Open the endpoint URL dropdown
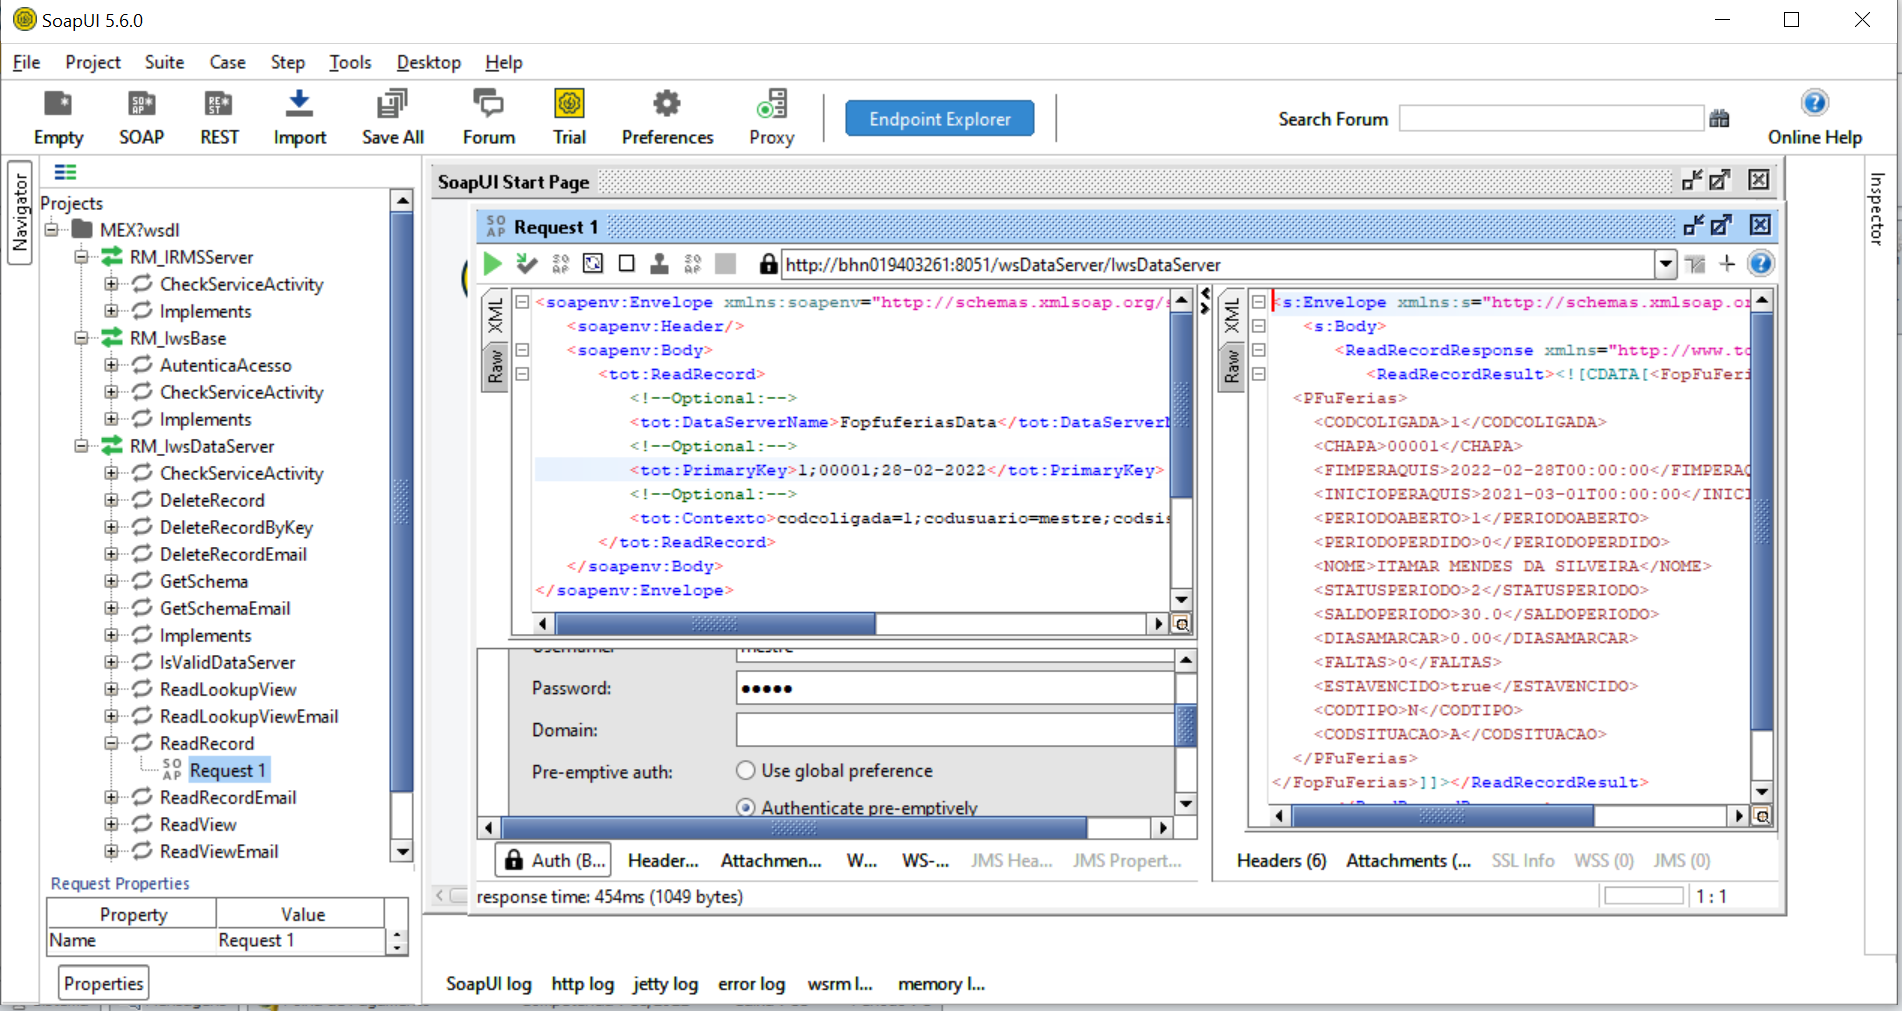1902x1011 pixels. click(x=1665, y=264)
